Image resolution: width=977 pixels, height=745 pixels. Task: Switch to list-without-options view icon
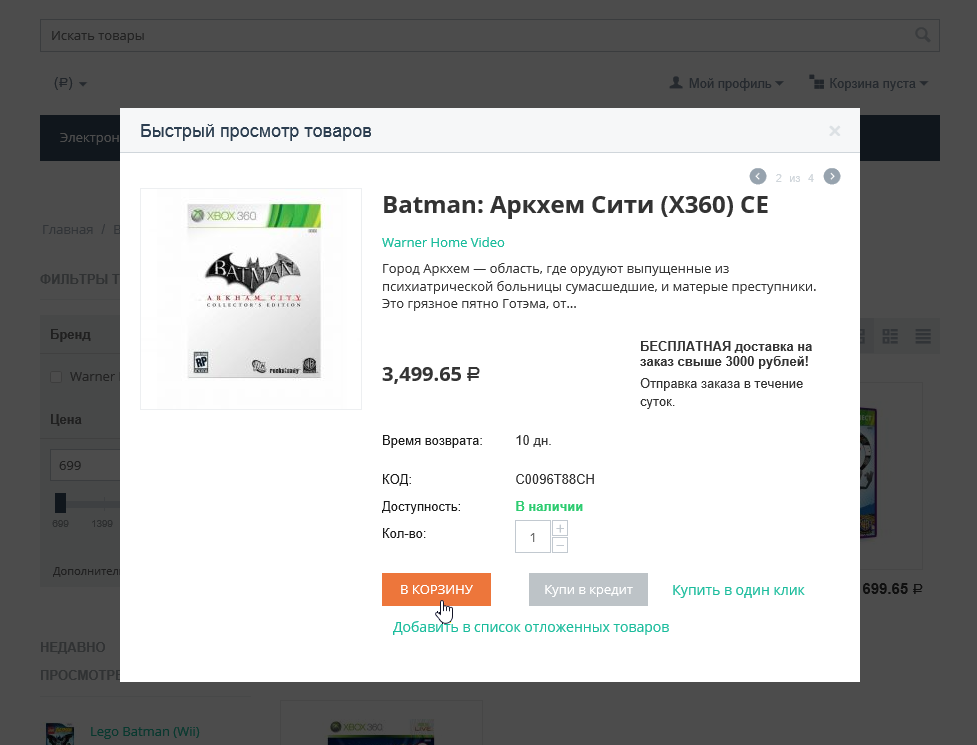(891, 336)
